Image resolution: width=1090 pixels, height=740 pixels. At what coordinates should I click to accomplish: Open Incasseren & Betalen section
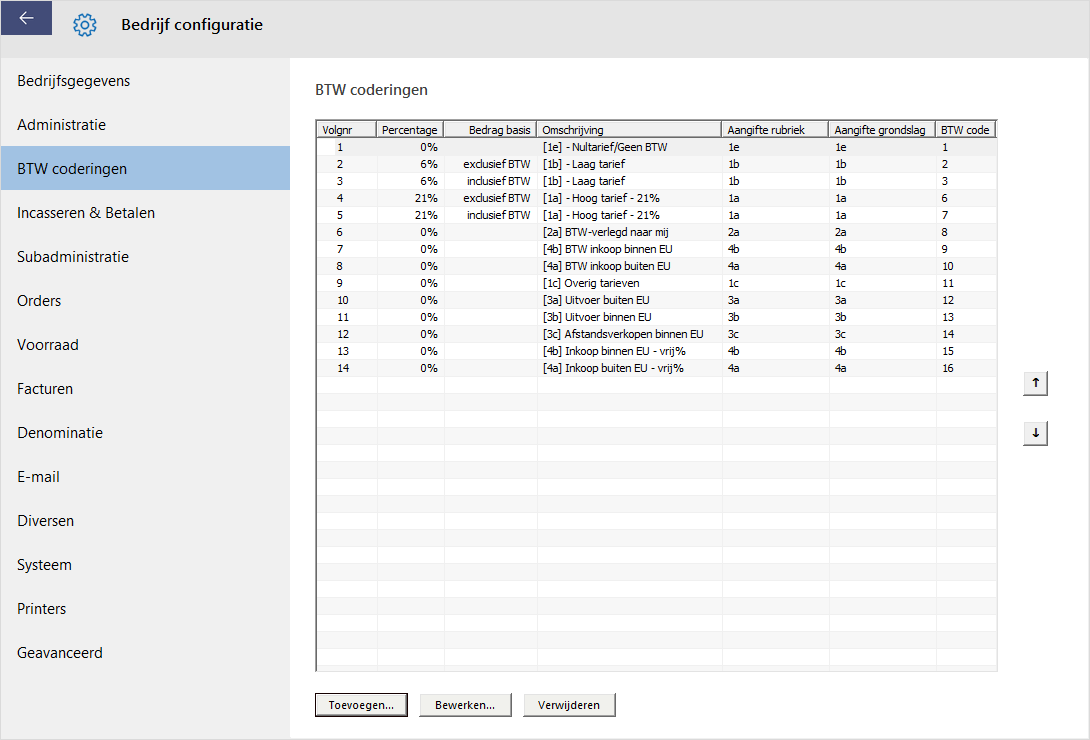tap(145, 213)
